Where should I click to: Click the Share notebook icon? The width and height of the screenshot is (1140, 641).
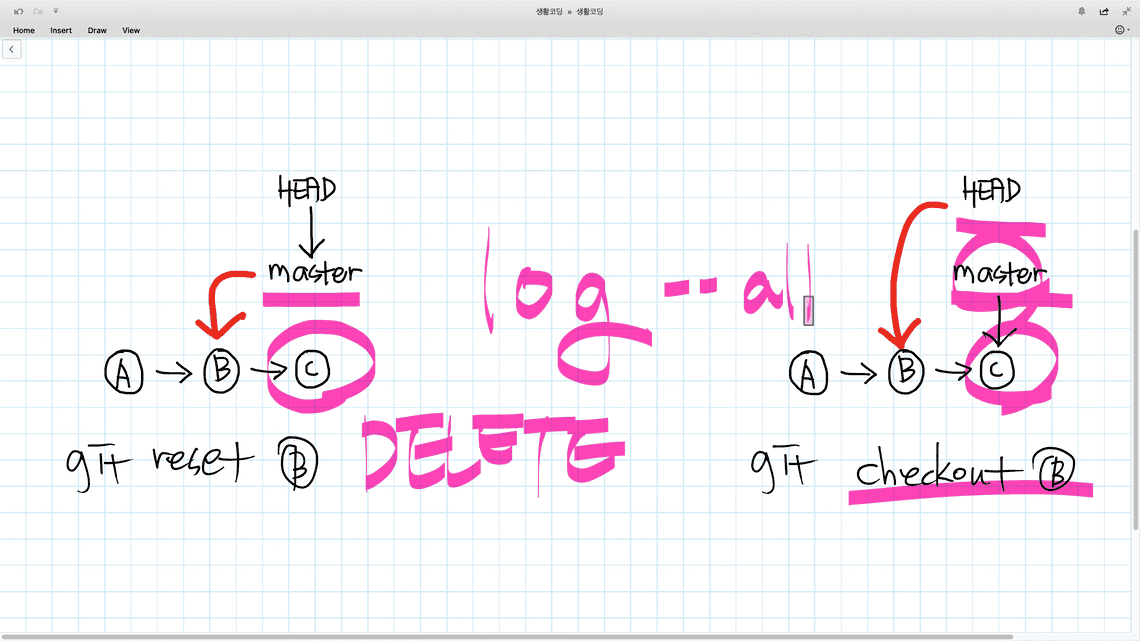pyautogui.click(x=1104, y=11)
